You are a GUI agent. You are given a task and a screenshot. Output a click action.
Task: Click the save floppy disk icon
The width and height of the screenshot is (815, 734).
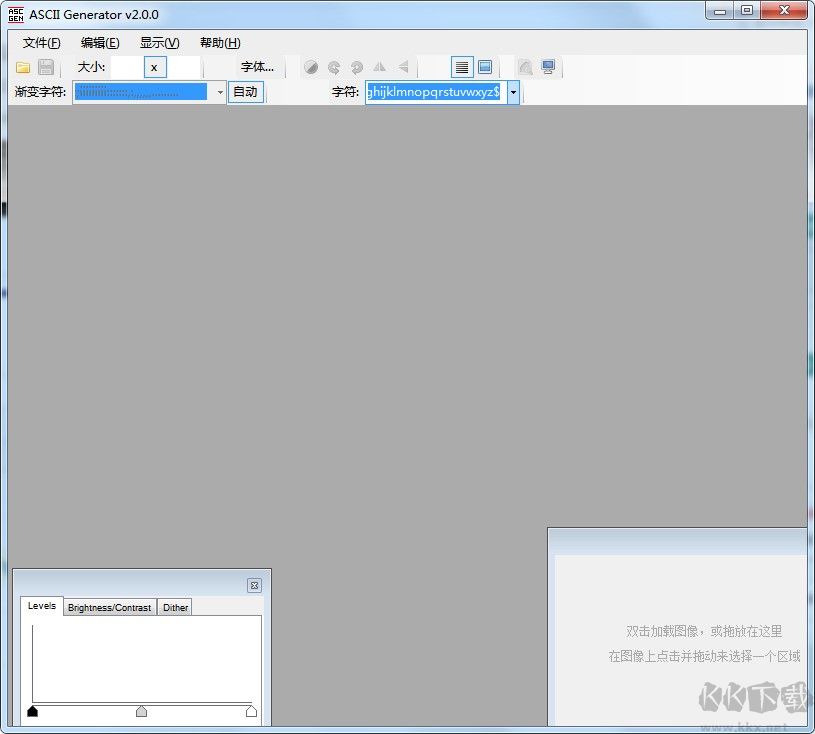[46, 68]
